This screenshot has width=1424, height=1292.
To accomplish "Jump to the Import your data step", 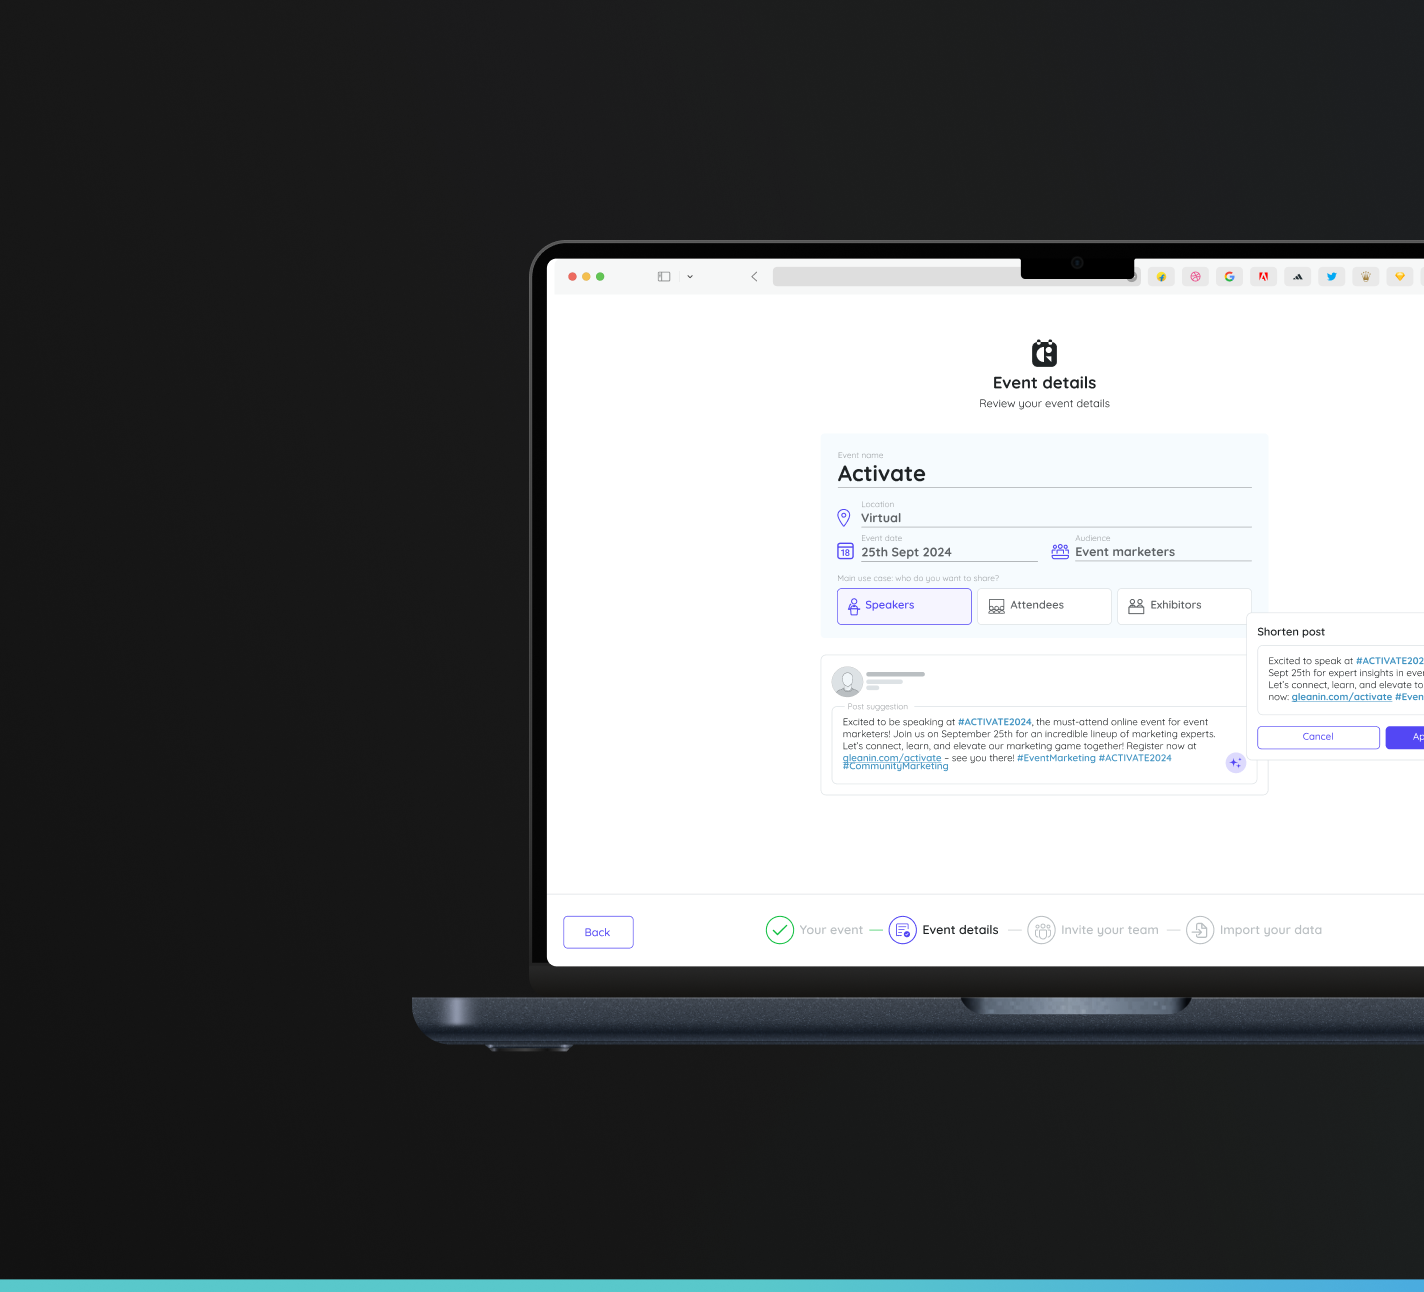I will click(x=1271, y=930).
